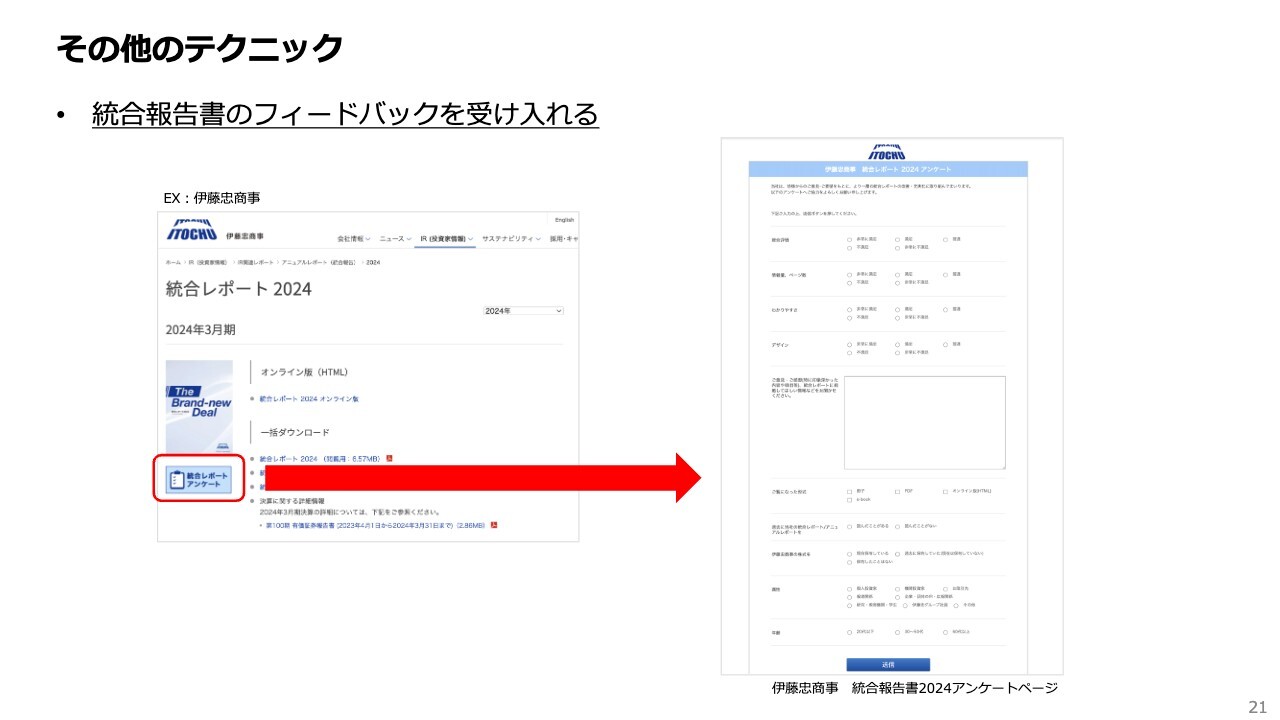Select 現在保有している shareholding option
Image resolution: width=1280 pixels, height=720 pixels.
(849, 554)
